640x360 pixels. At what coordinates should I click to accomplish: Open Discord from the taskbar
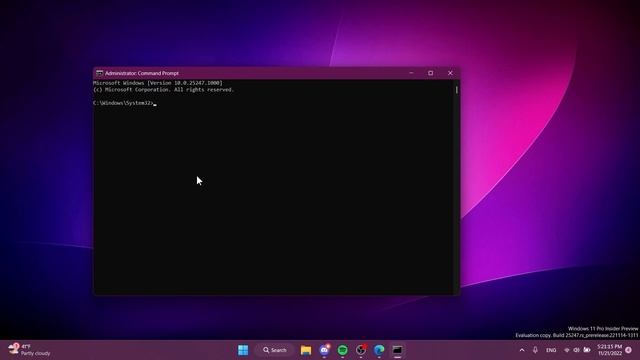click(x=324, y=350)
